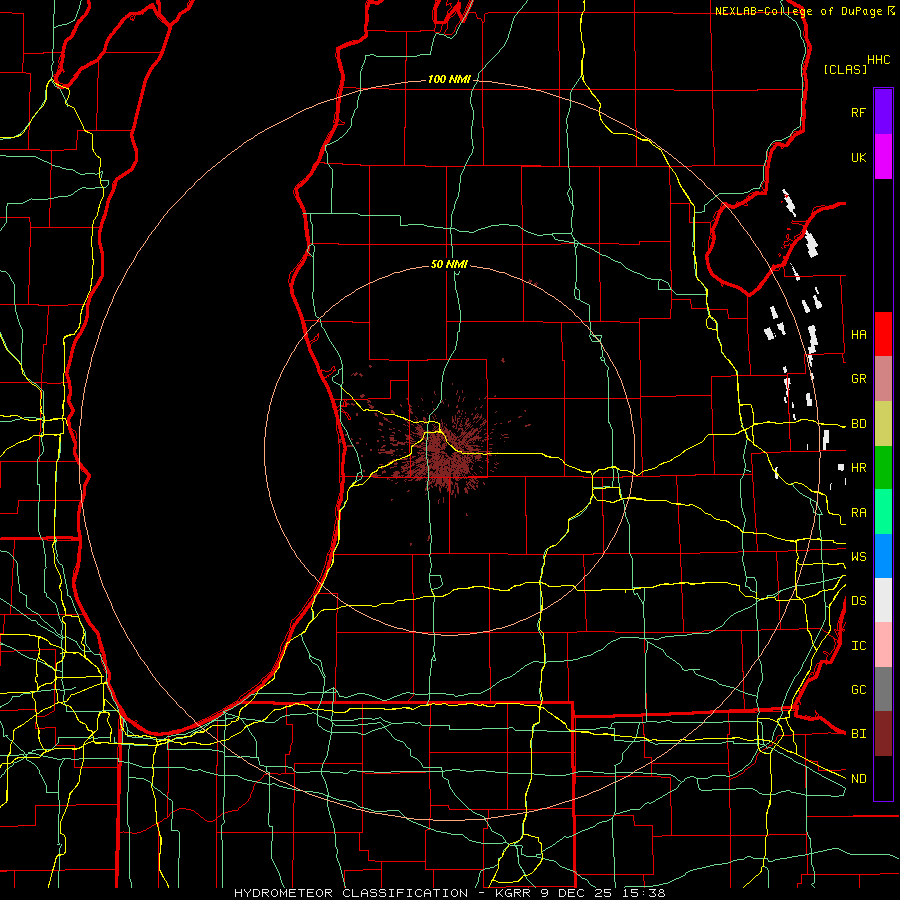This screenshot has width=900, height=900.
Task: Select the white DS legend swatch
Action: click(x=883, y=600)
